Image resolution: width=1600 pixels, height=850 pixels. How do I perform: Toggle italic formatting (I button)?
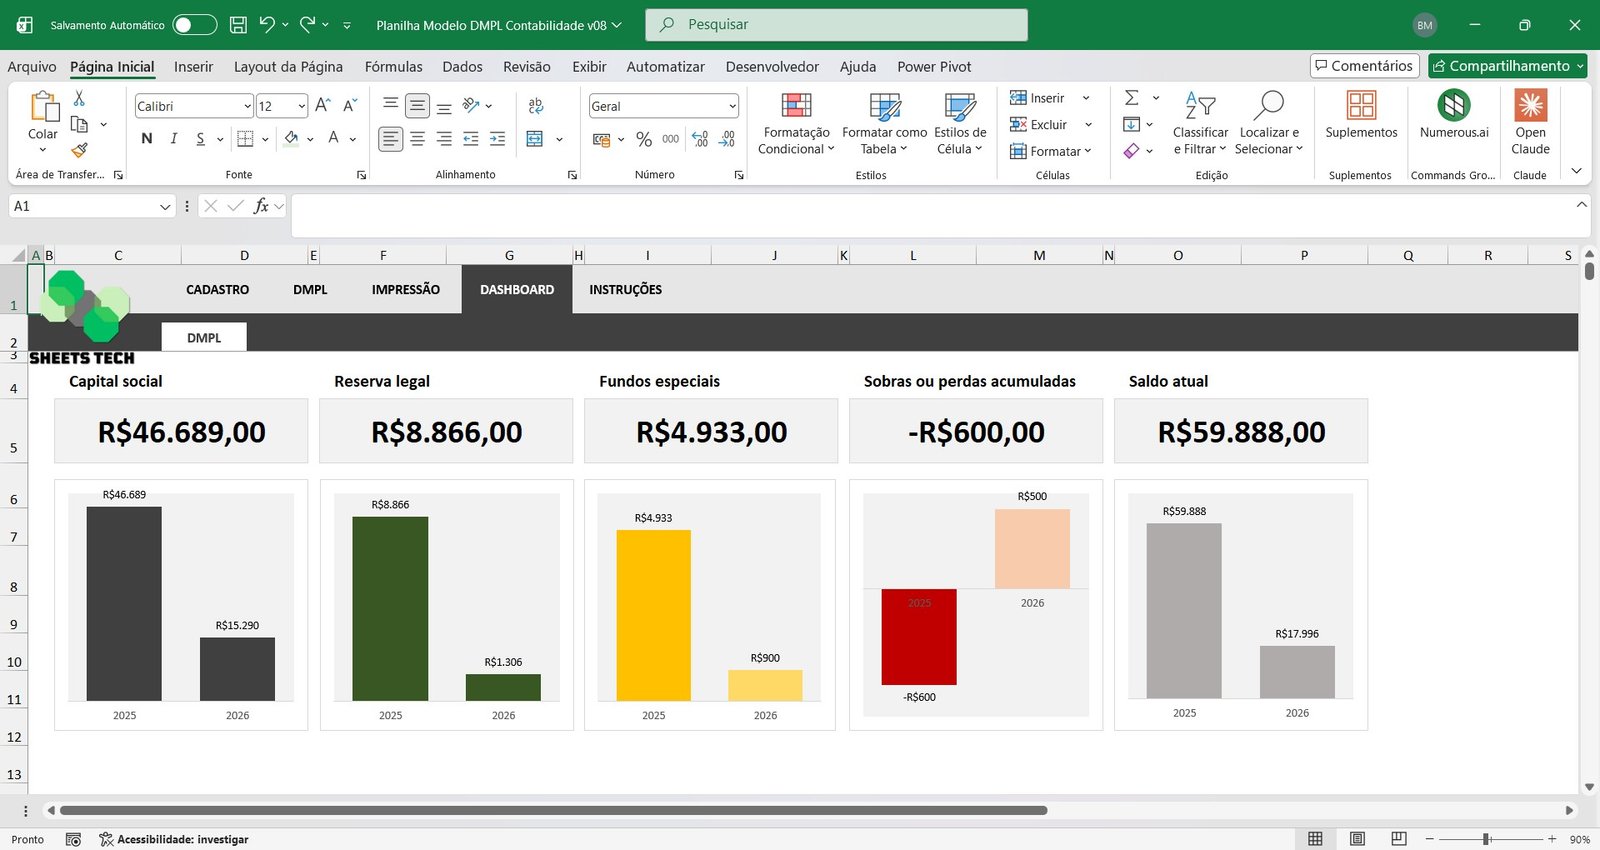click(174, 139)
